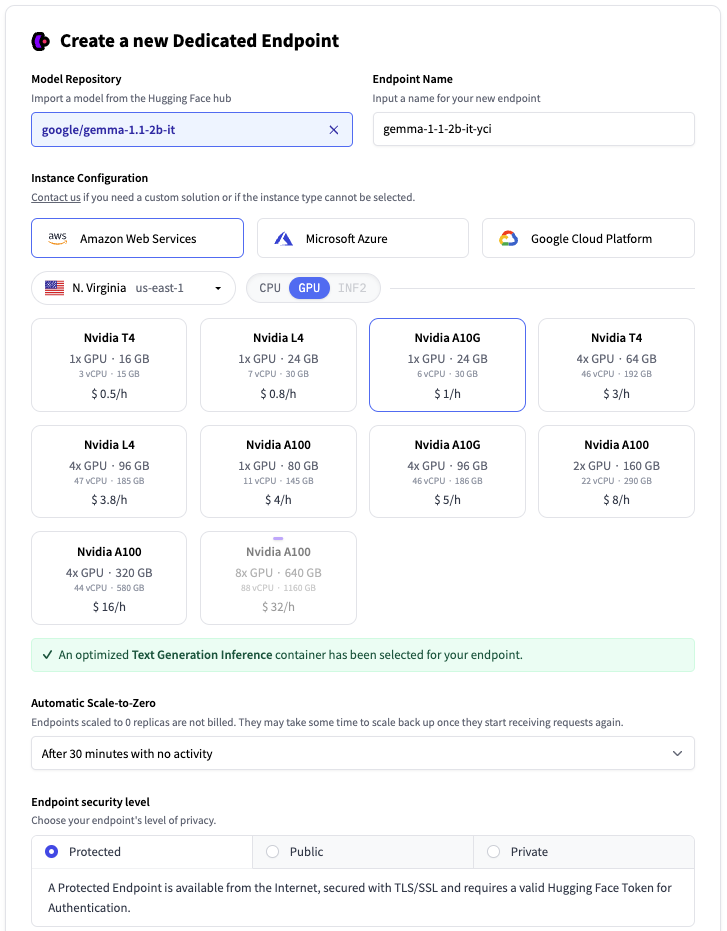727x931 pixels.
Task: Select the Public security level radio
Action: [272, 852]
